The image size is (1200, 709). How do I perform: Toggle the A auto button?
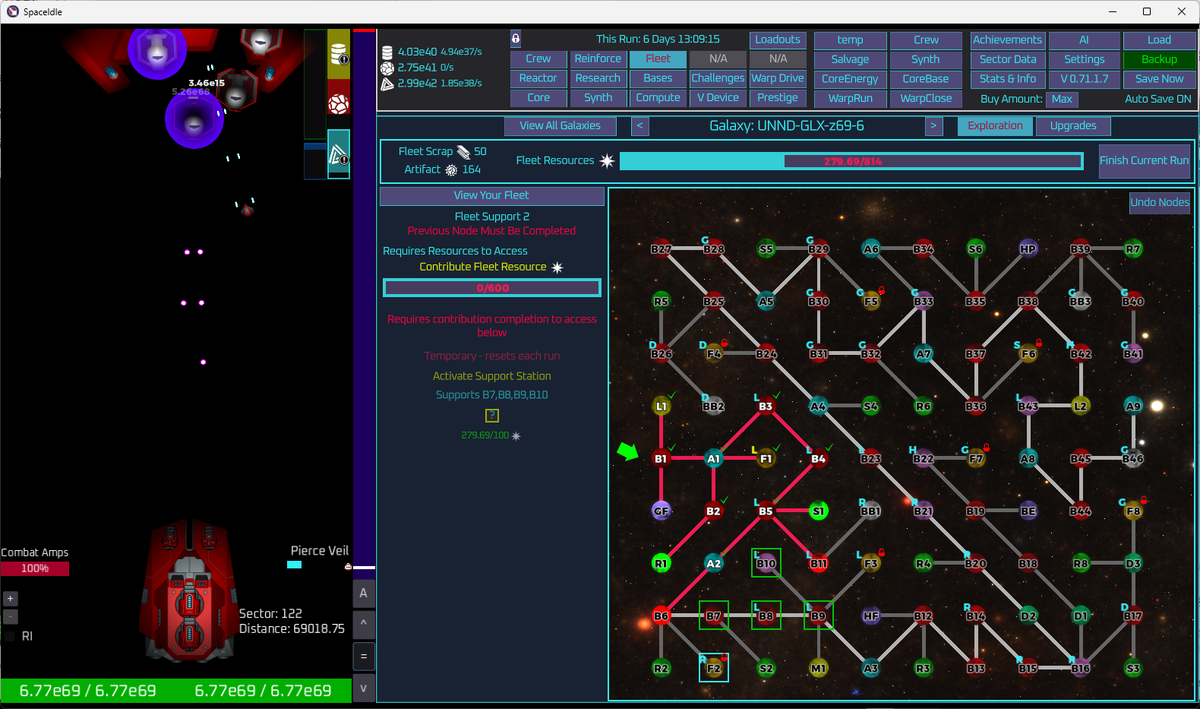[364, 593]
